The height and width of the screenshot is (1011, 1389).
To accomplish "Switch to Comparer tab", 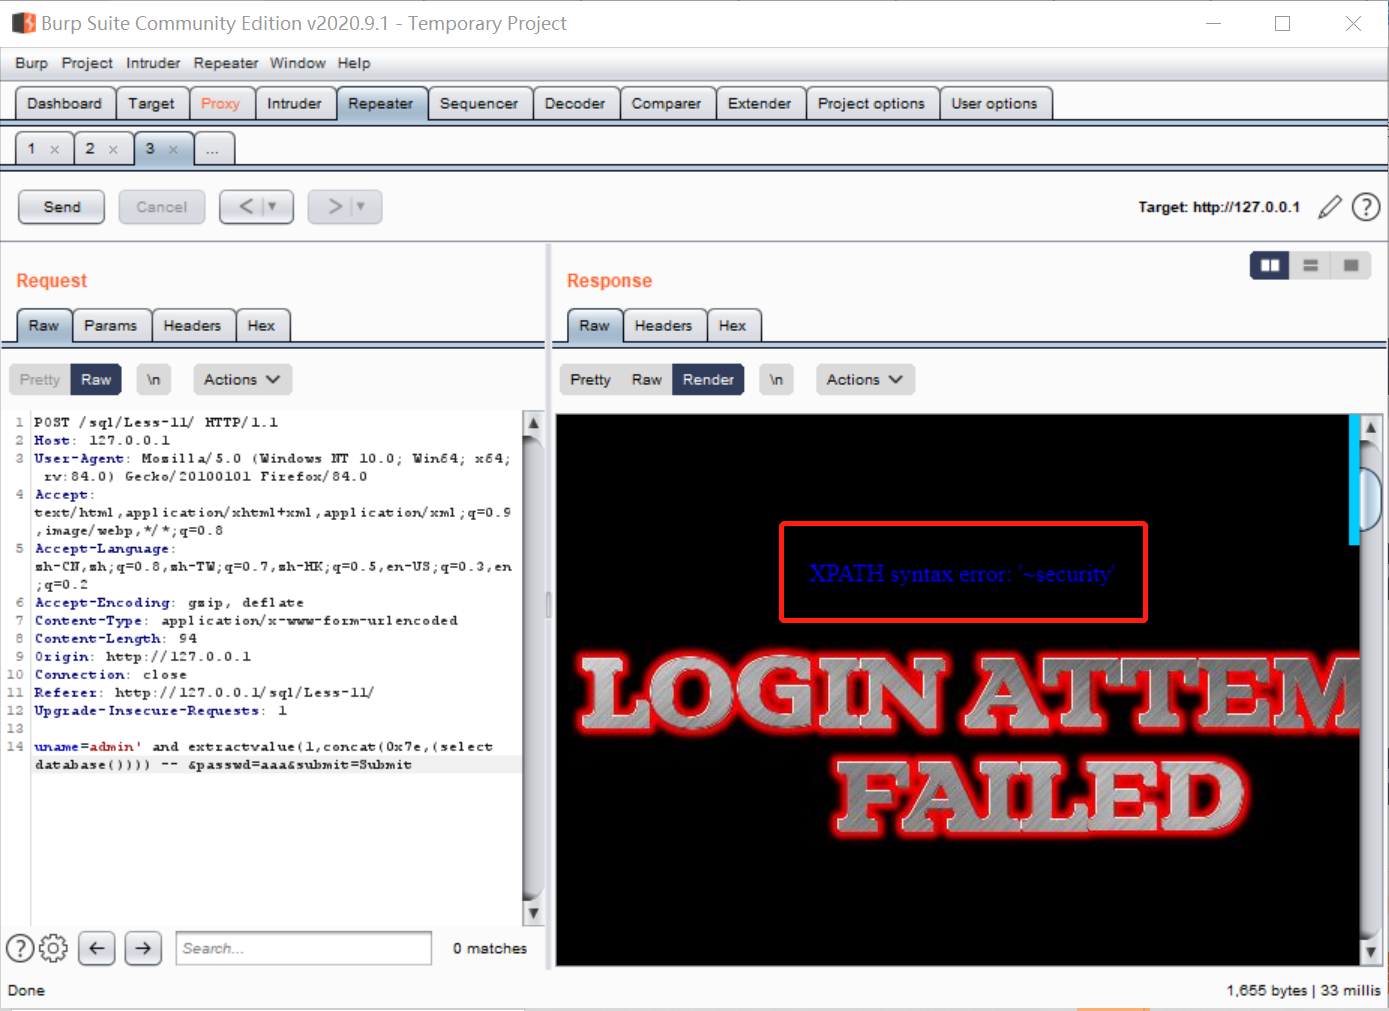I will pos(666,104).
